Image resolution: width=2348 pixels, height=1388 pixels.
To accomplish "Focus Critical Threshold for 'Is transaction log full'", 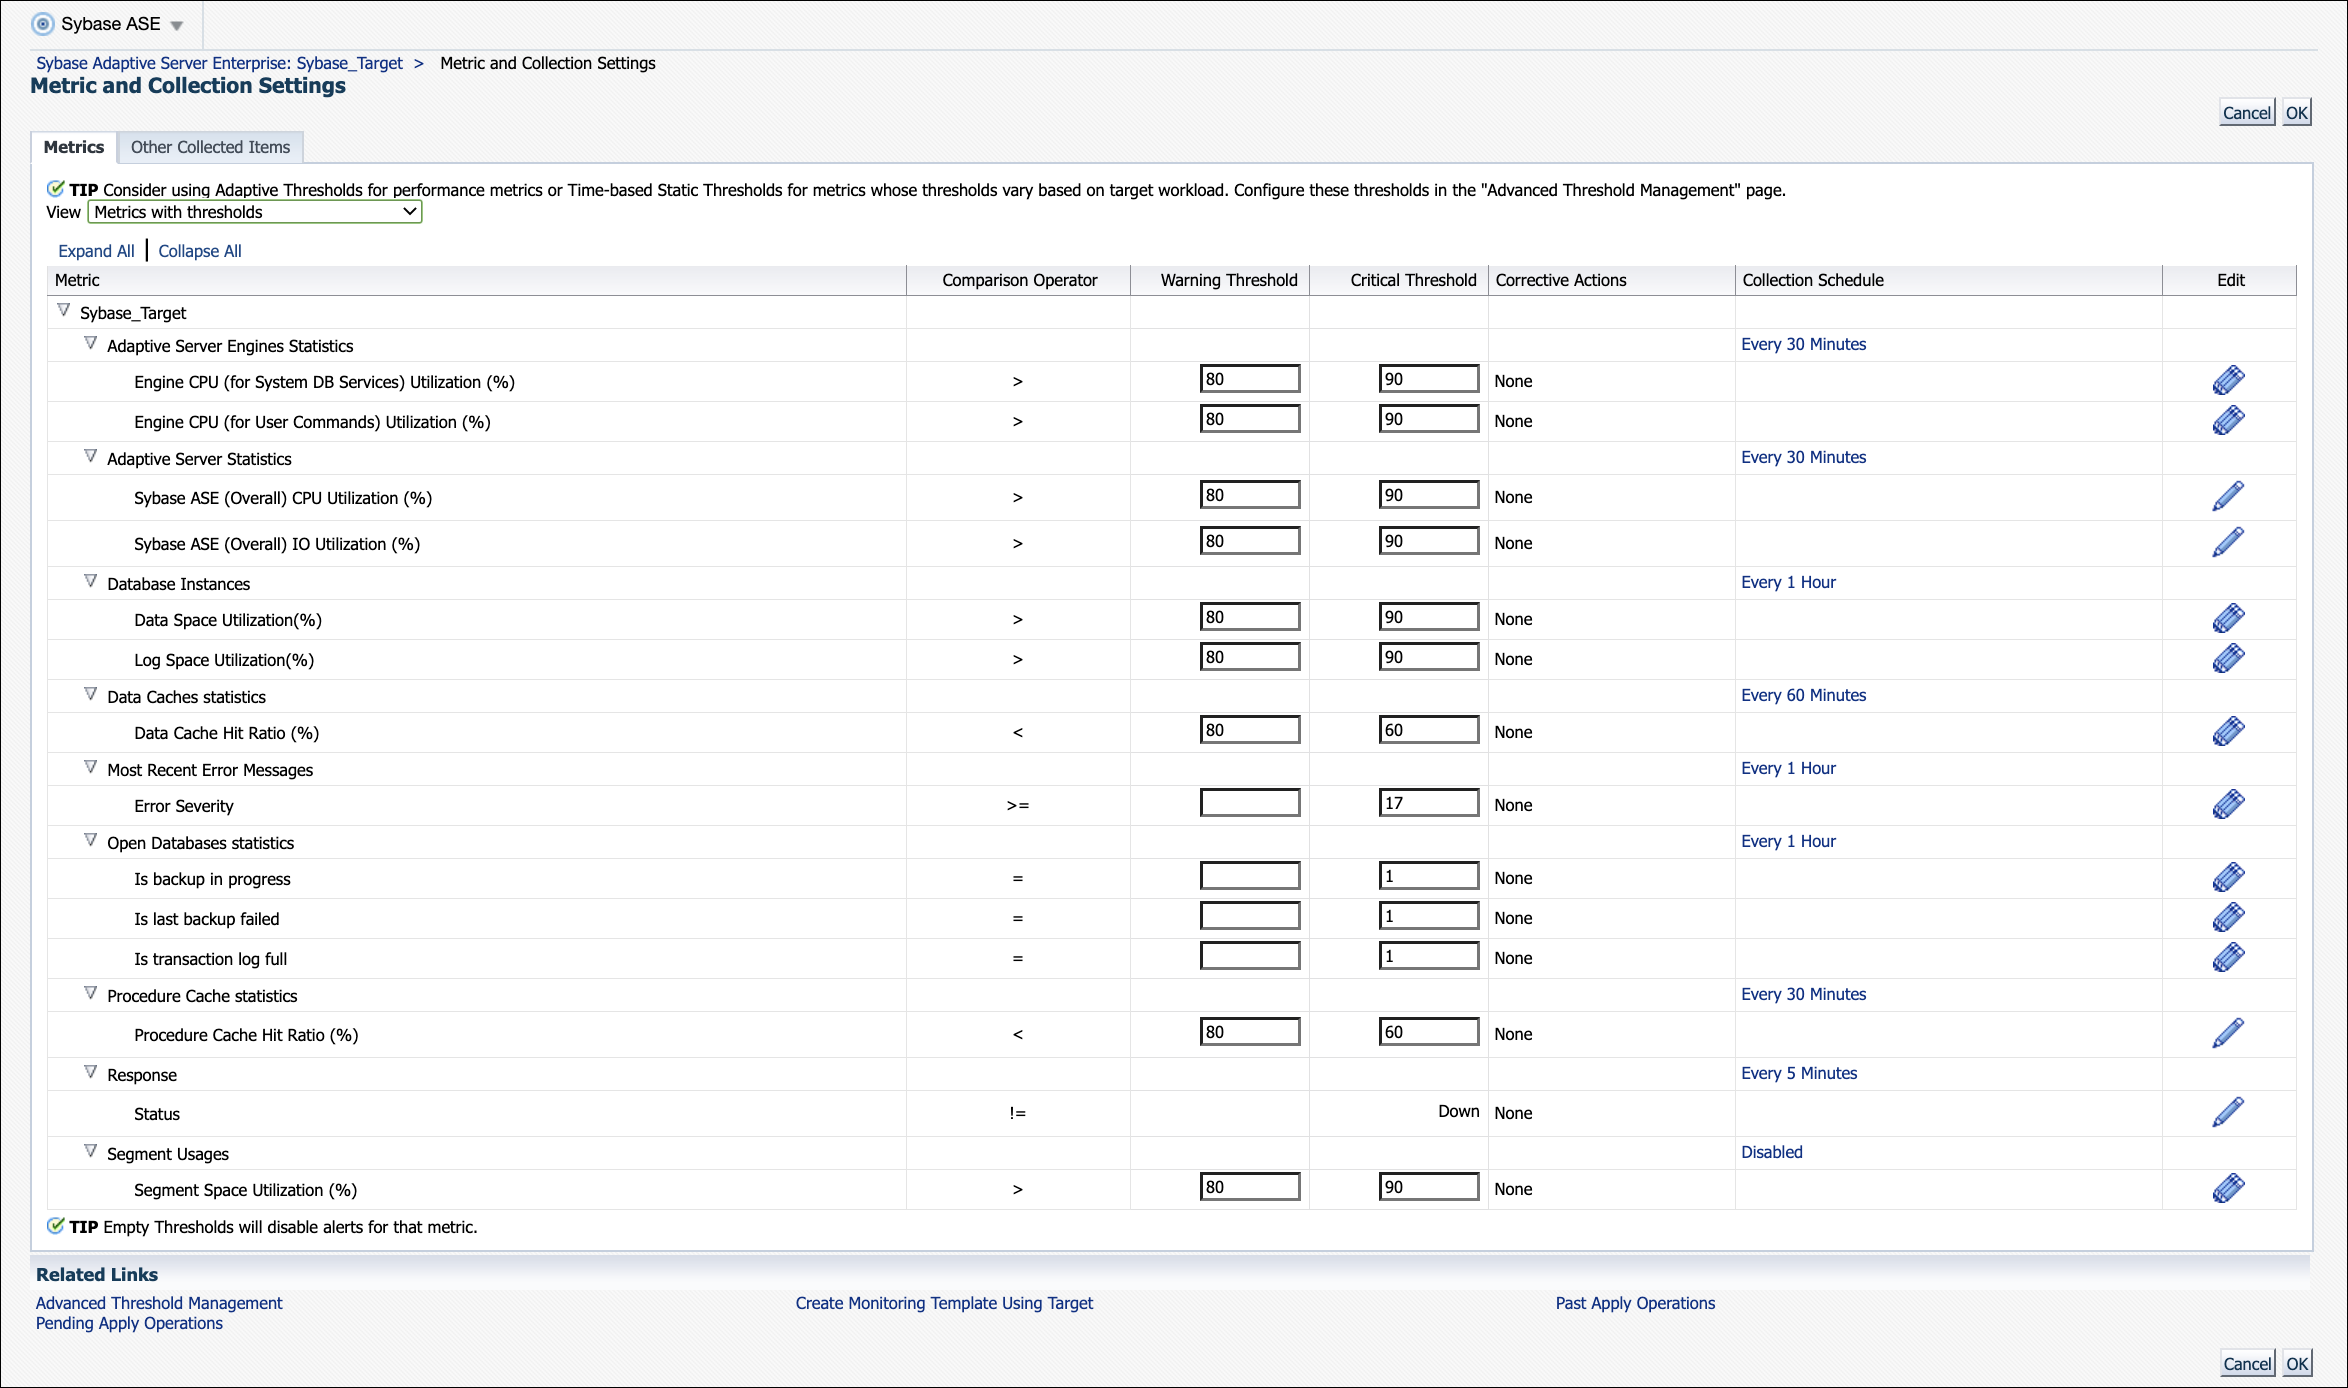I will [1429, 956].
